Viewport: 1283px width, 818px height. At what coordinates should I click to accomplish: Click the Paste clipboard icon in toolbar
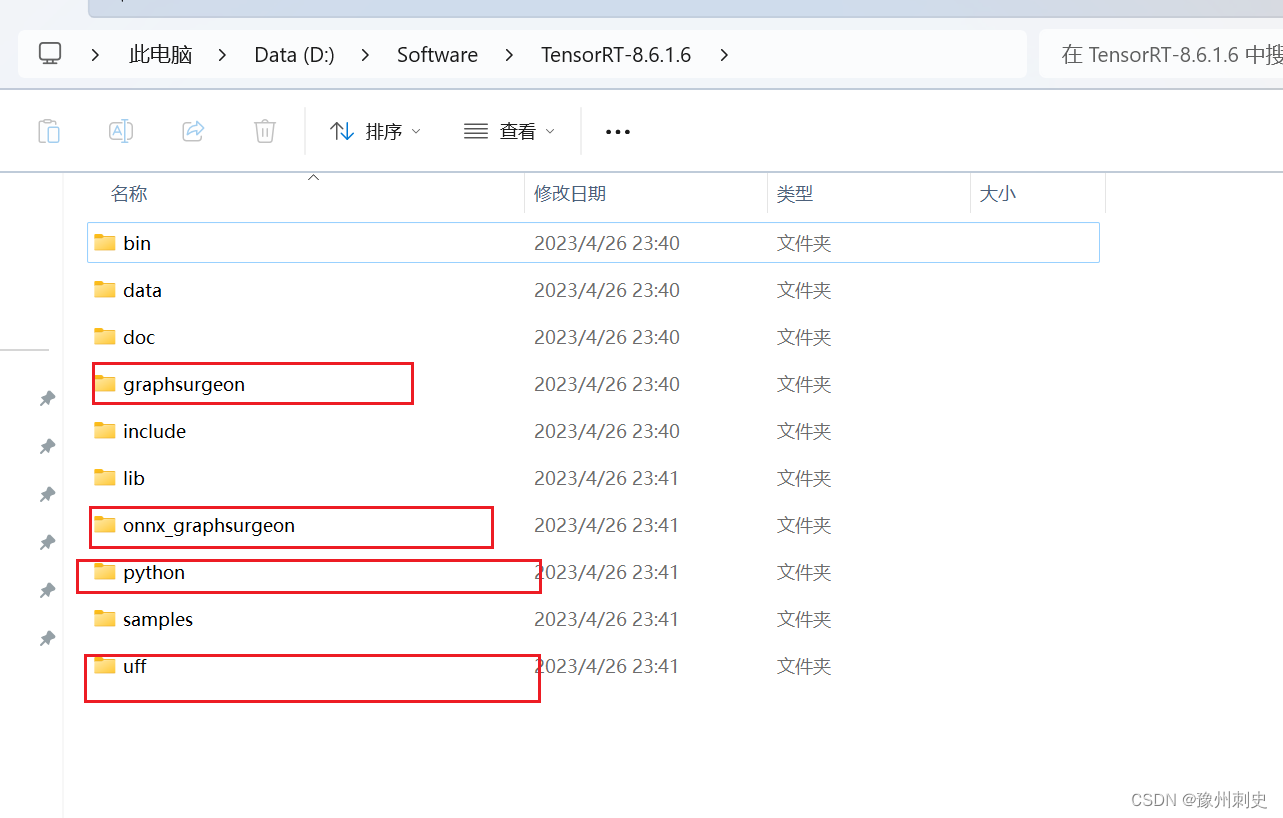tap(48, 131)
